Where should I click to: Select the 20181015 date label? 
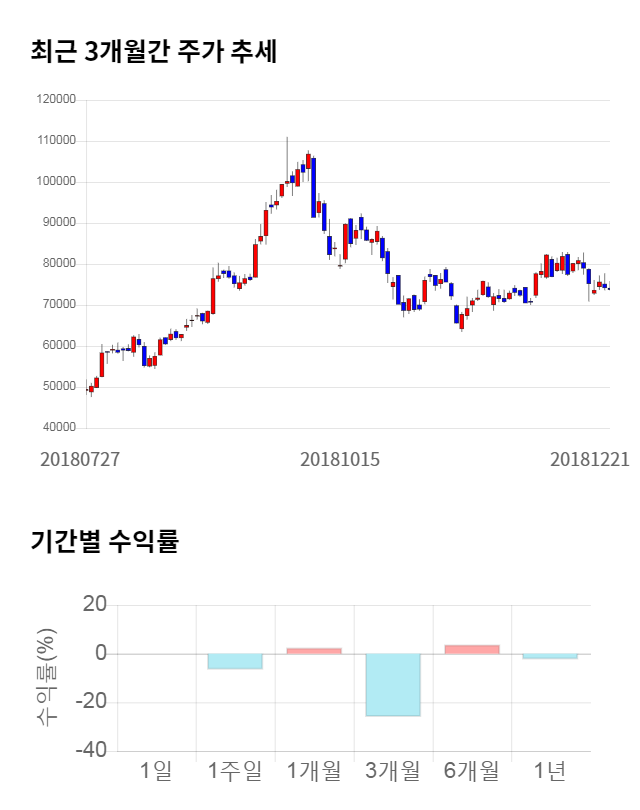pyautogui.click(x=340, y=459)
